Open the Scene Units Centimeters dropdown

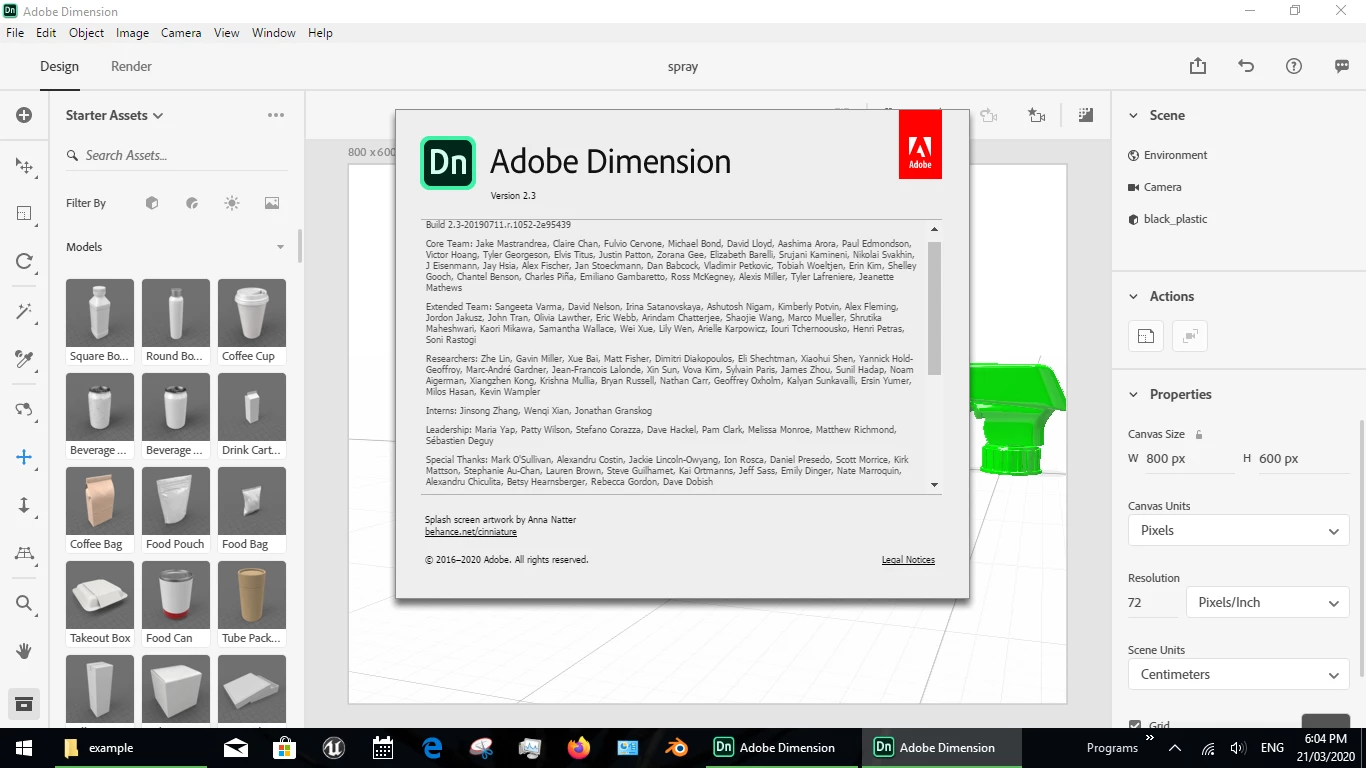(x=1238, y=674)
